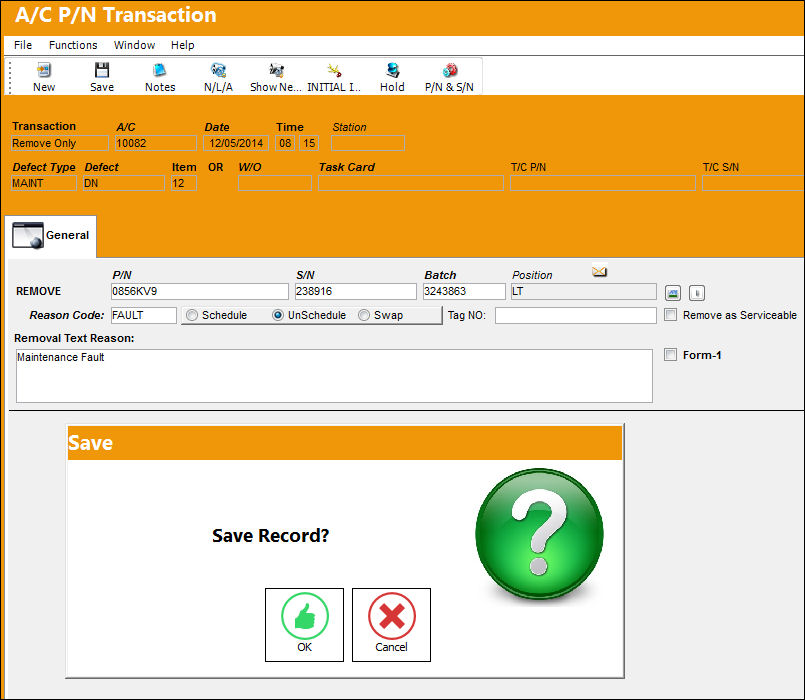The width and height of the screenshot is (805, 700).
Task: Open the File menu
Action: click(23, 45)
